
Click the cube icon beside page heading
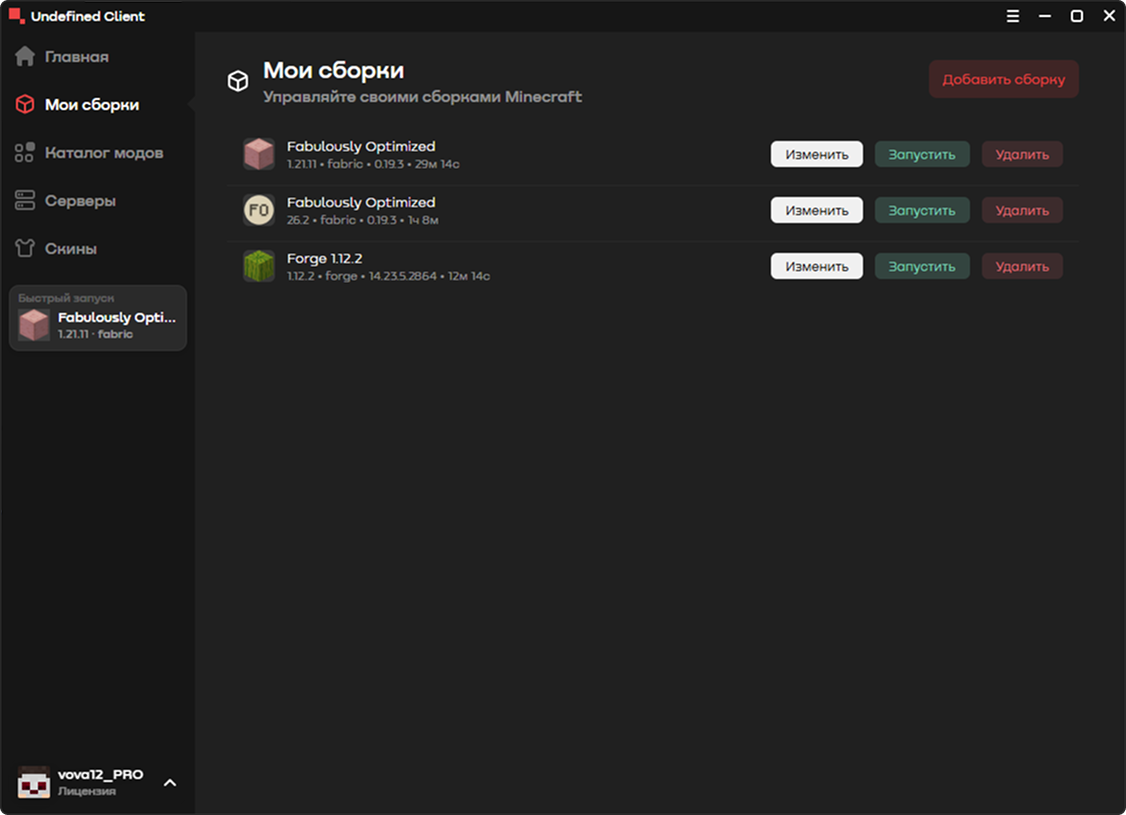coord(238,81)
